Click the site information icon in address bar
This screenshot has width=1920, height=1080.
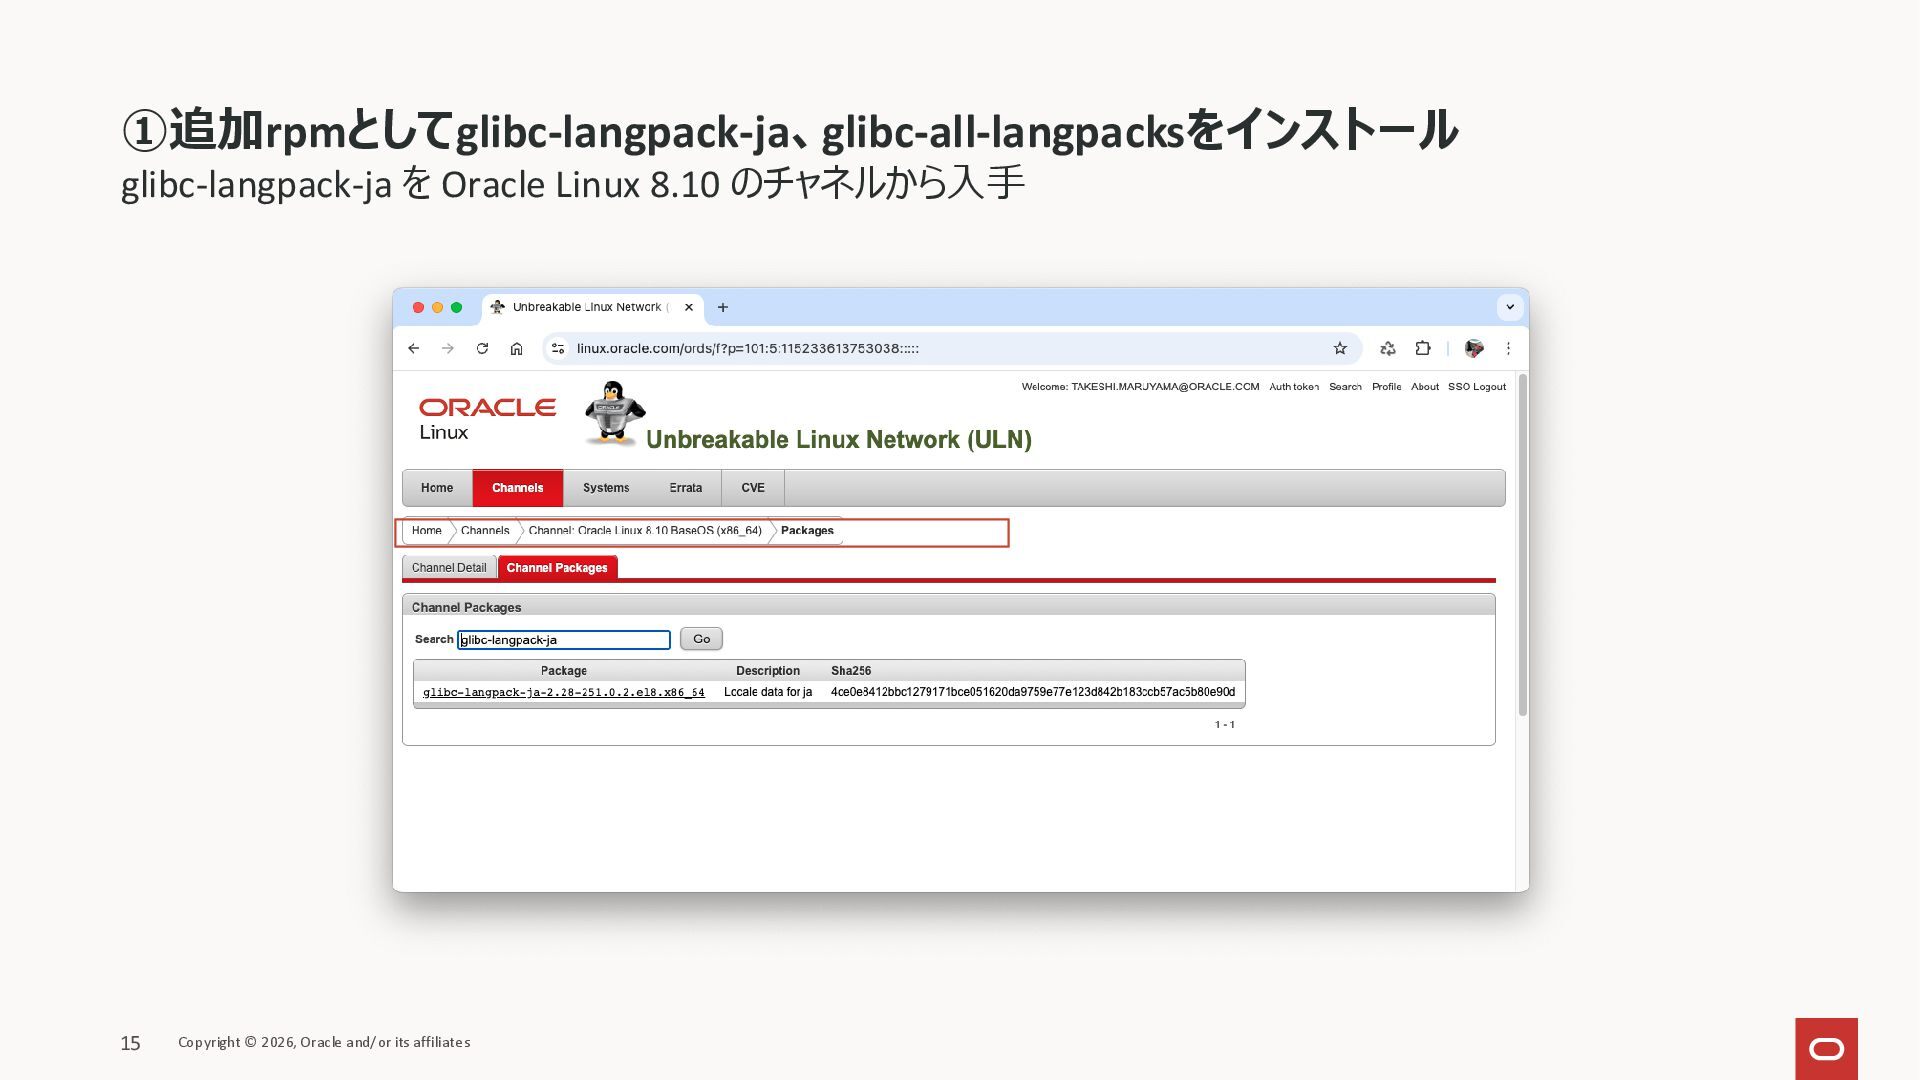(x=558, y=348)
